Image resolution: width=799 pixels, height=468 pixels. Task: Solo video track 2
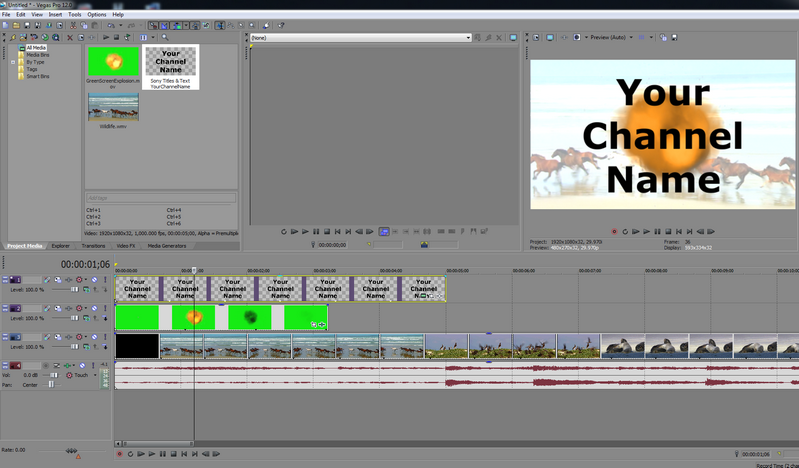tap(105, 308)
